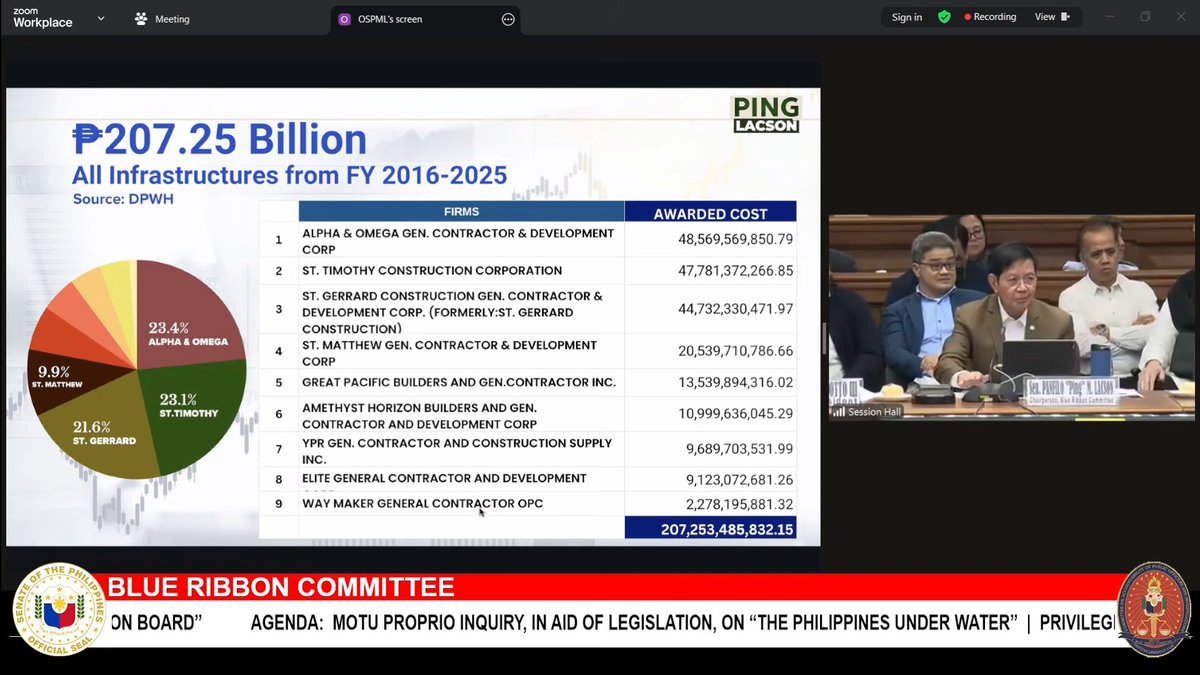Click OSPML's screen purple share icon

[x=345, y=18]
